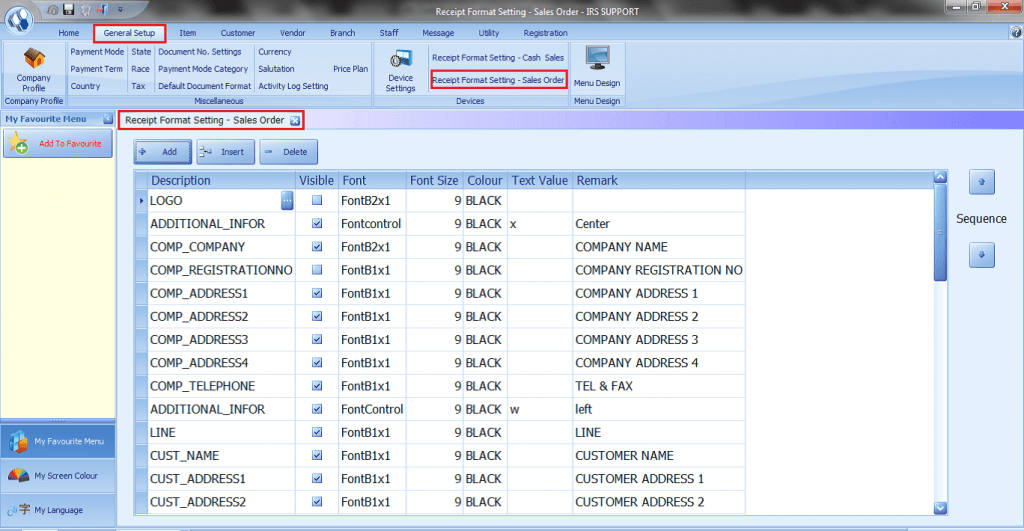Image resolution: width=1024 pixels, height=531 pixels.
Task: Open Receipt Format Setting - Cash Sales
Action: (x=498, y=57)
